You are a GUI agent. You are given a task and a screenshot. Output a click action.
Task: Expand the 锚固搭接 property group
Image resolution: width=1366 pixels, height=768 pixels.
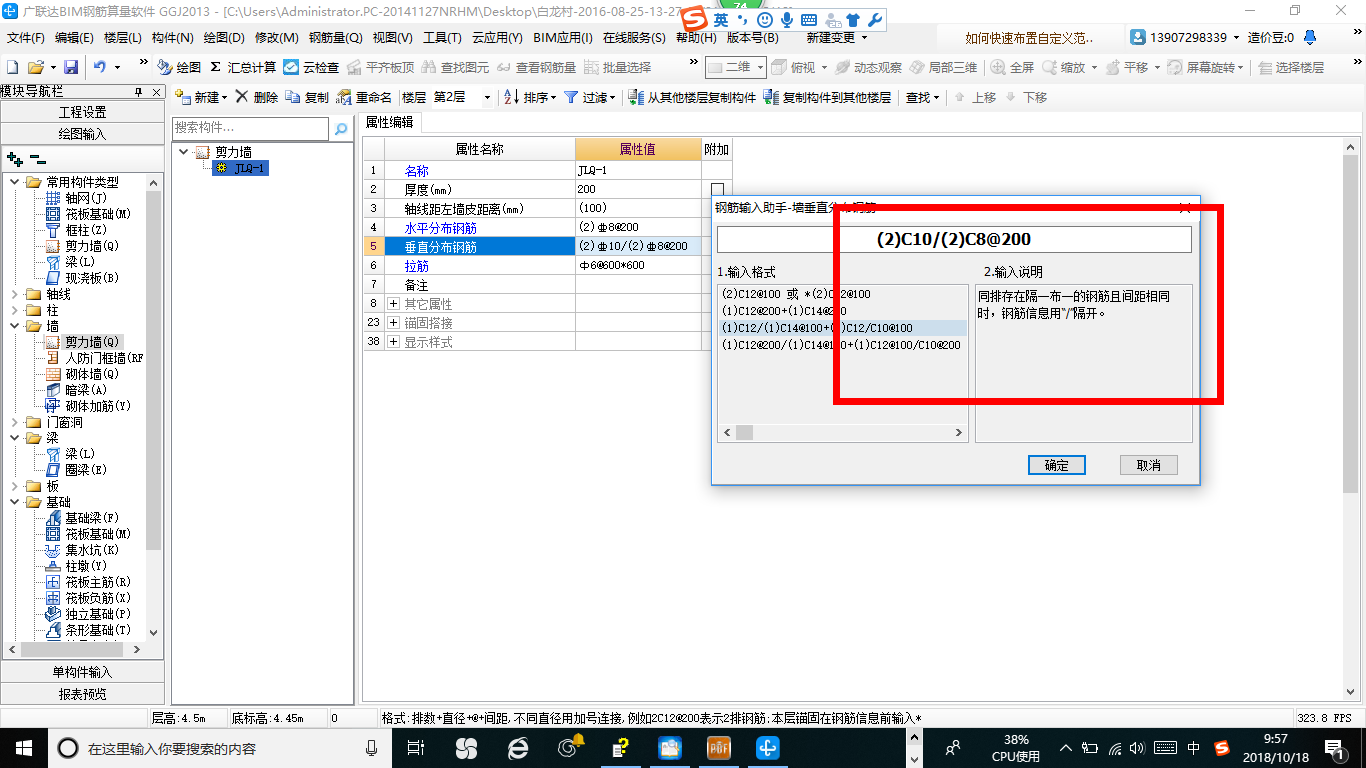point(393,322)
